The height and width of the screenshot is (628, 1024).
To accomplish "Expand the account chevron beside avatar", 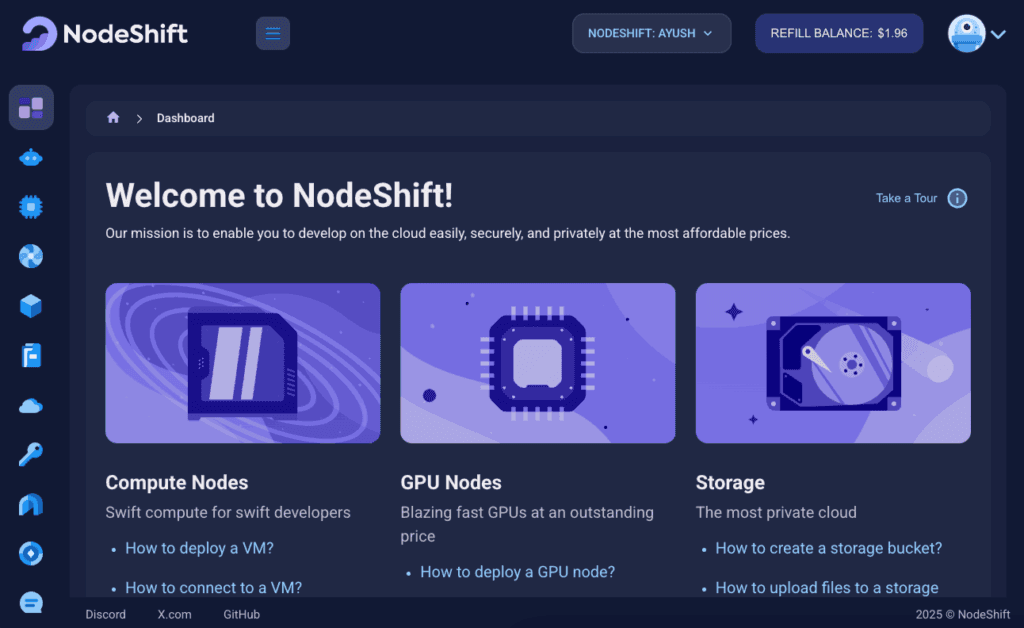I will (x=998, y=34).
